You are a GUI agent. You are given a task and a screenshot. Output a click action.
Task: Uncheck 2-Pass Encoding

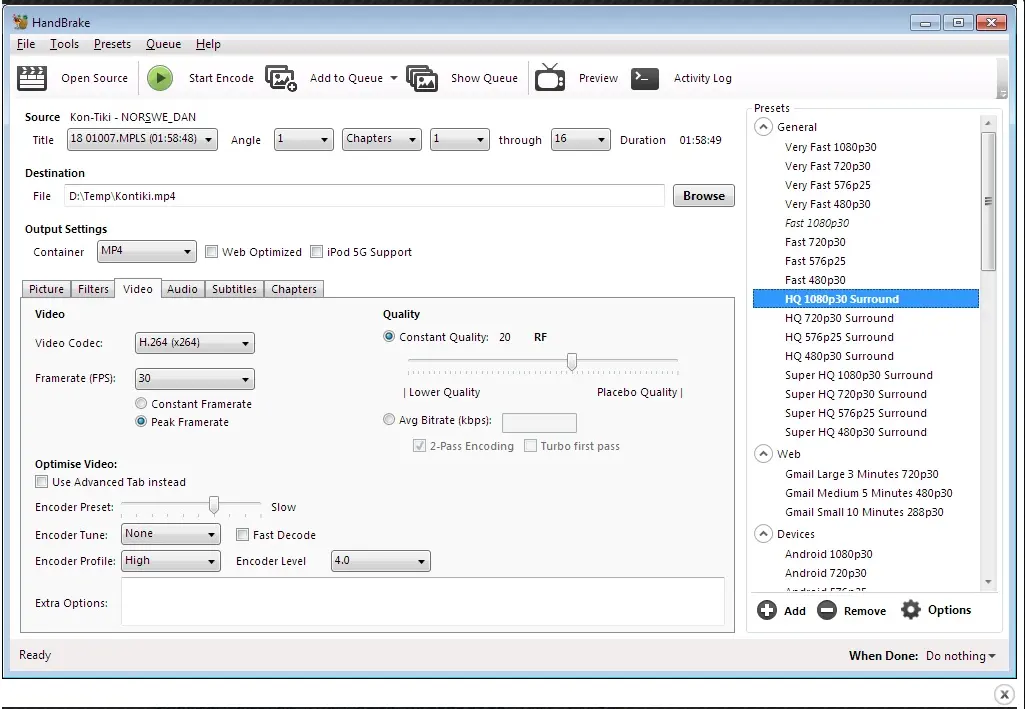[418, 446]
